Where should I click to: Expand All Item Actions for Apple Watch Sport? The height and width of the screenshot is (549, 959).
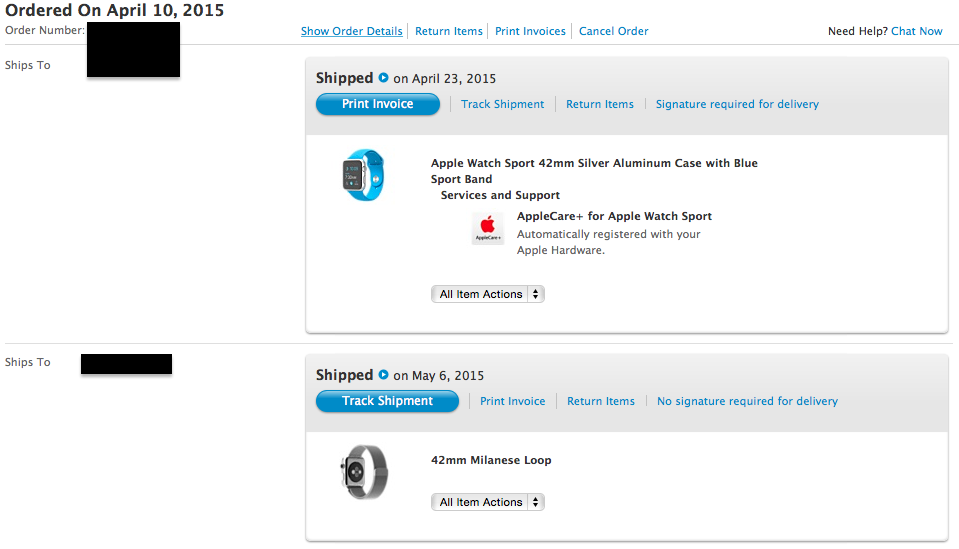coord(488,294)
